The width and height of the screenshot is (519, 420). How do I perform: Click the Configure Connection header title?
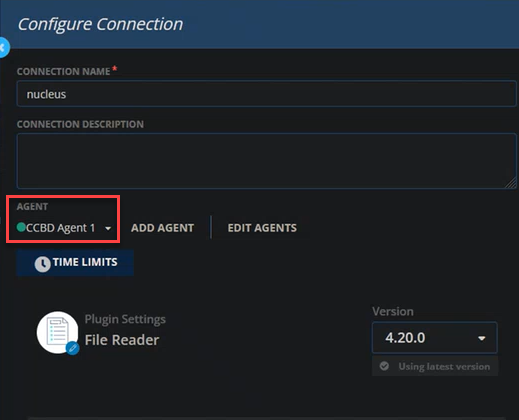[x=100, y=24]
